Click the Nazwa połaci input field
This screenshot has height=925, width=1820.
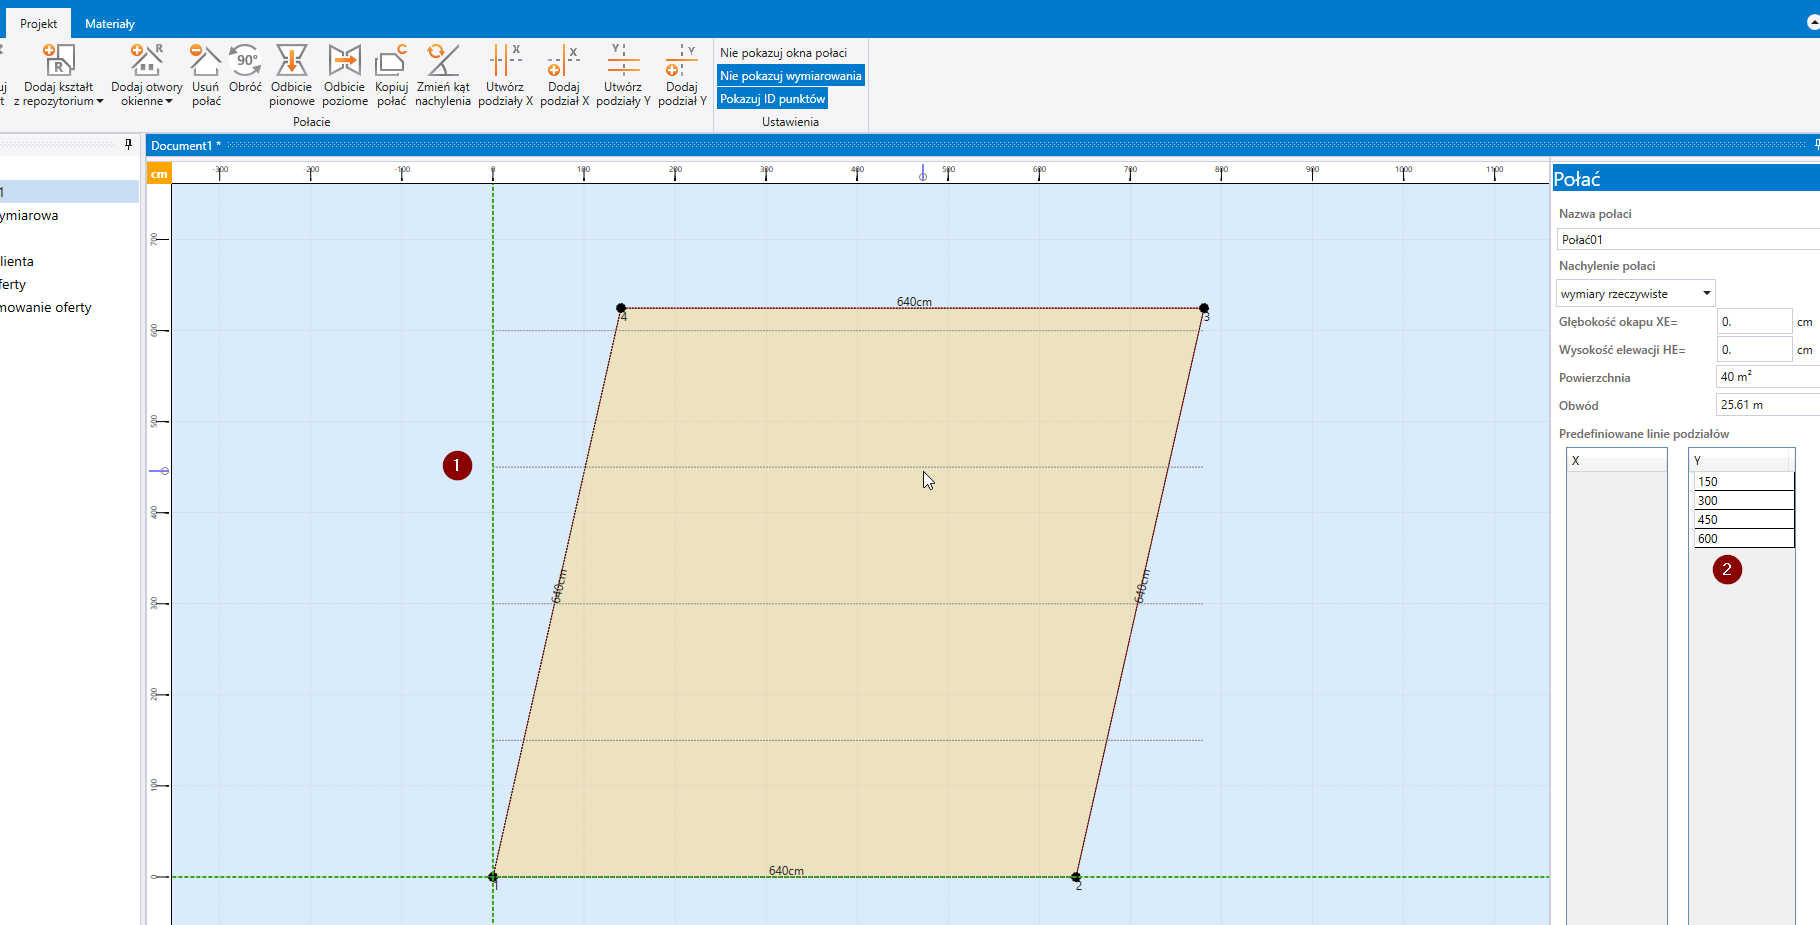(x=1686, y=240)
